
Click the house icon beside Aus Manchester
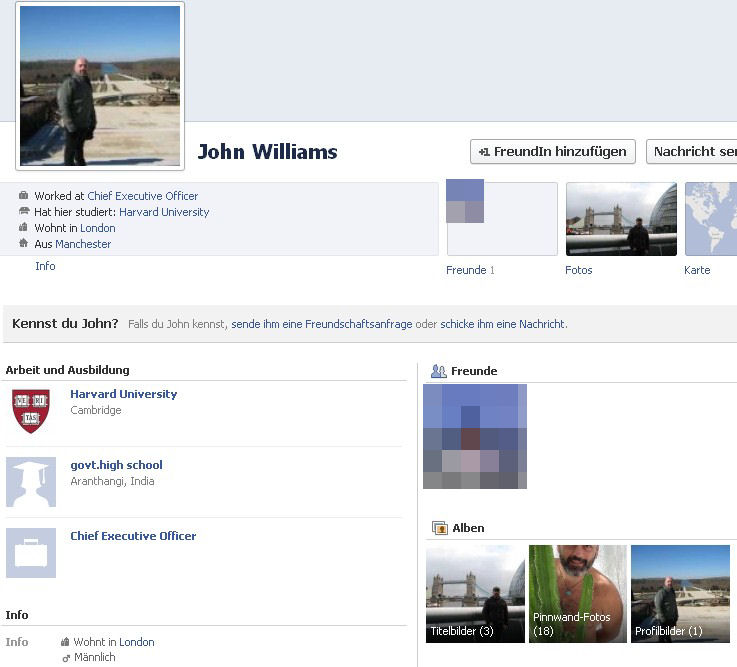point(24,243)
